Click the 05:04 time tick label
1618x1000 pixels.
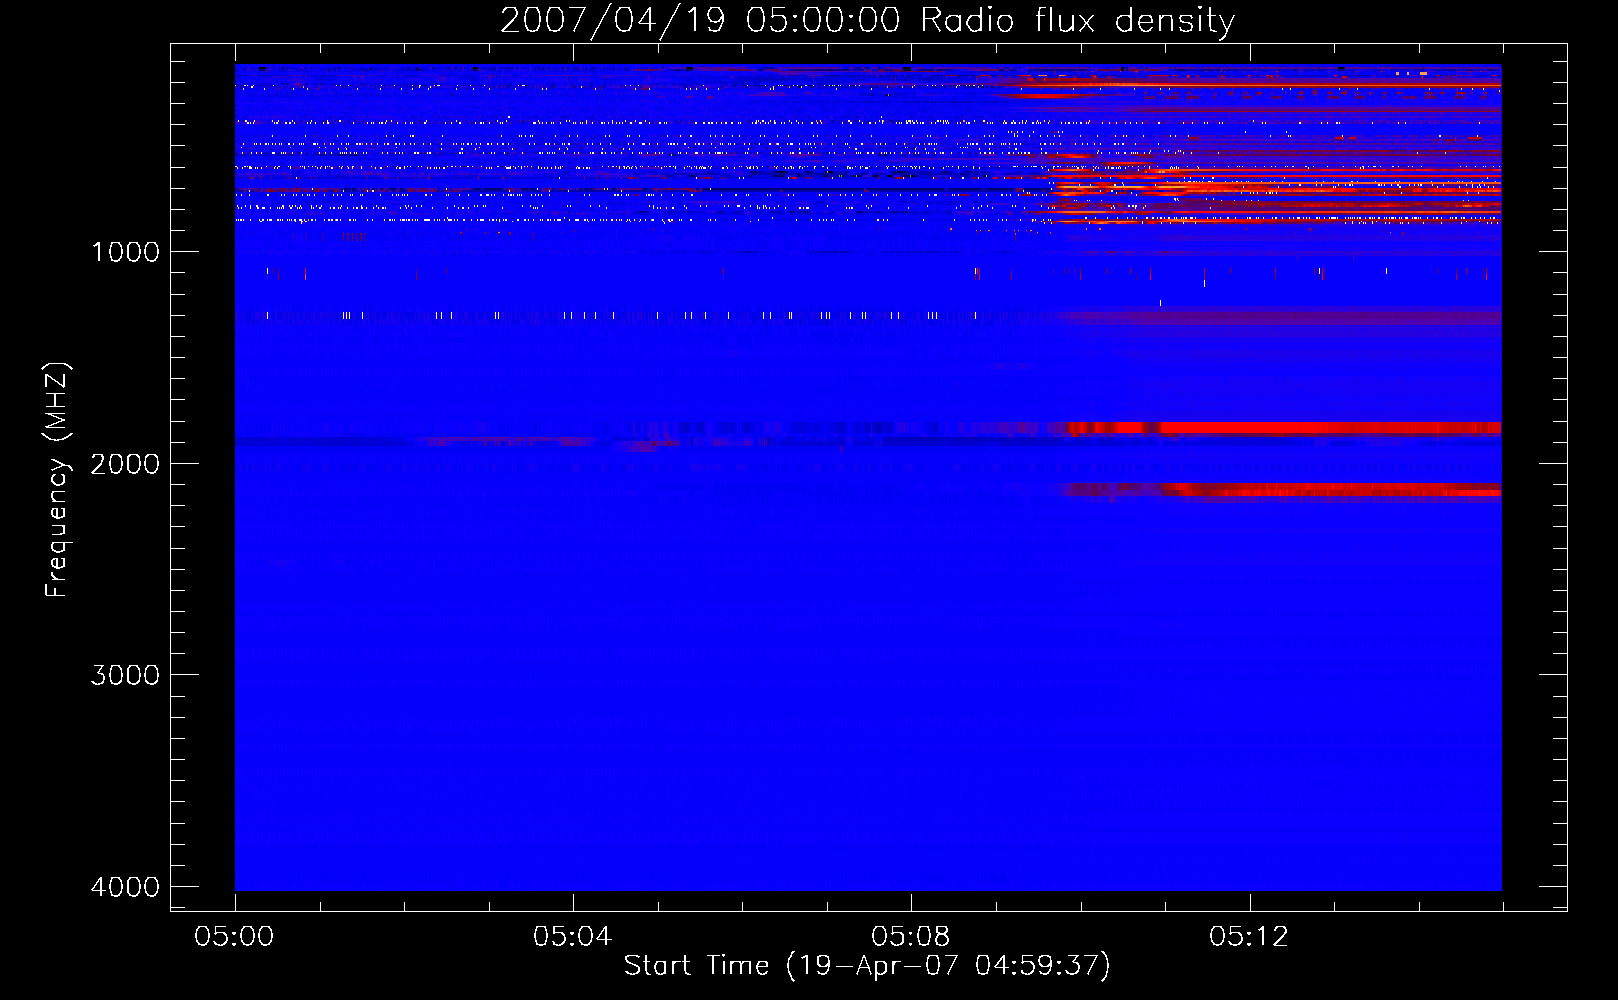click(x=573, y=936)
